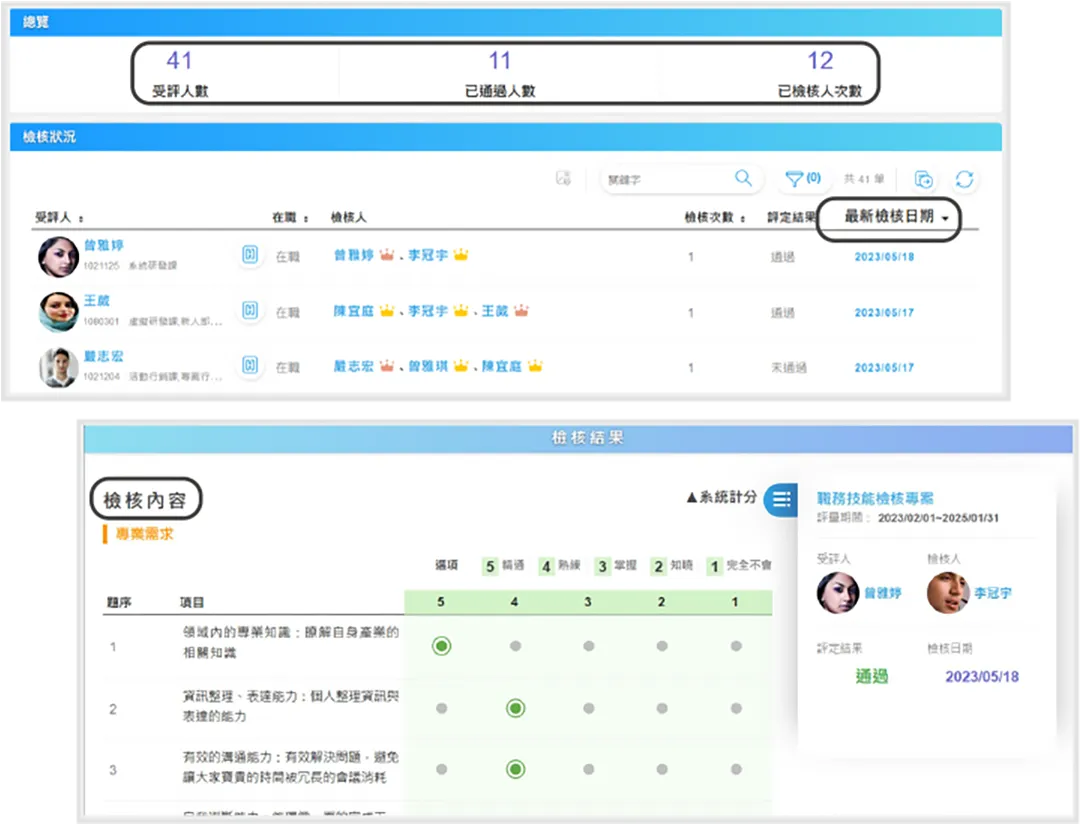
Task: Click the duplicate-document icon beside refresh
Action: [925, 180]
